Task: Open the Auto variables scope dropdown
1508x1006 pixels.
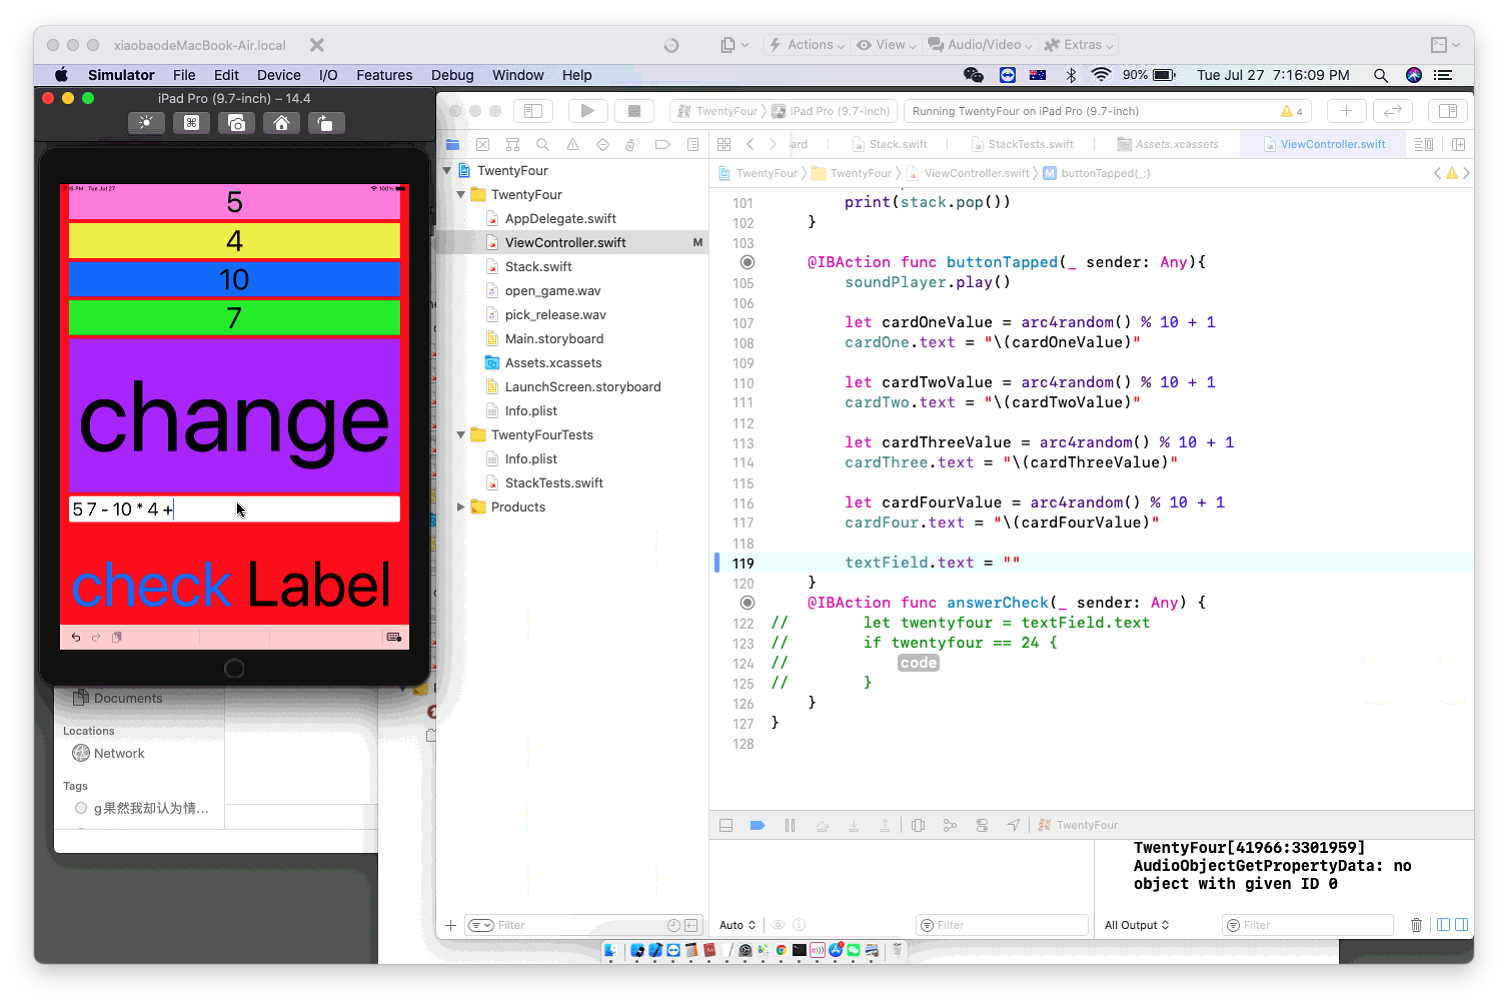Action: (738, 925)
